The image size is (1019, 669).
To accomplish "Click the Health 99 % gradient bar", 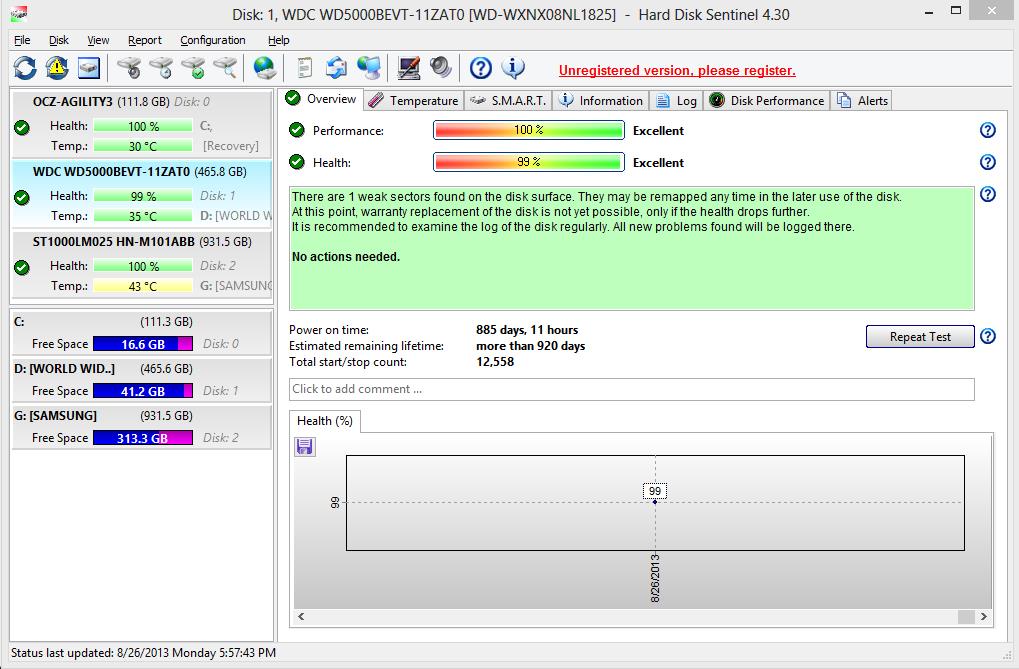I will [528, 162].
